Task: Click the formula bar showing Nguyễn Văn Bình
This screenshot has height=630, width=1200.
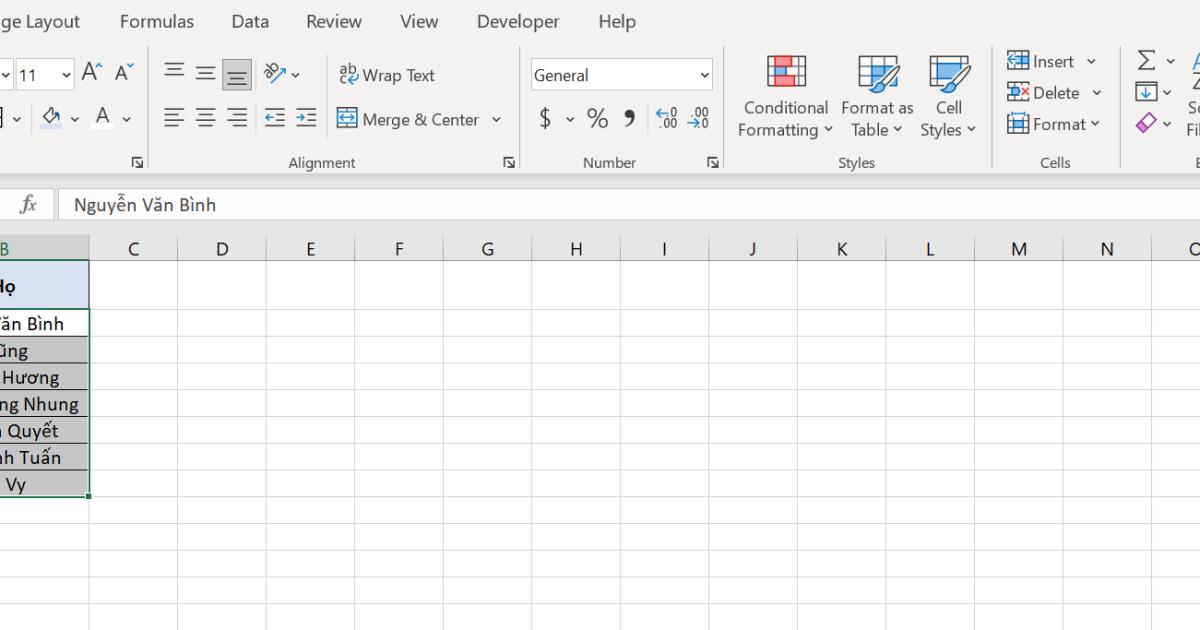Action: point(300,204)
